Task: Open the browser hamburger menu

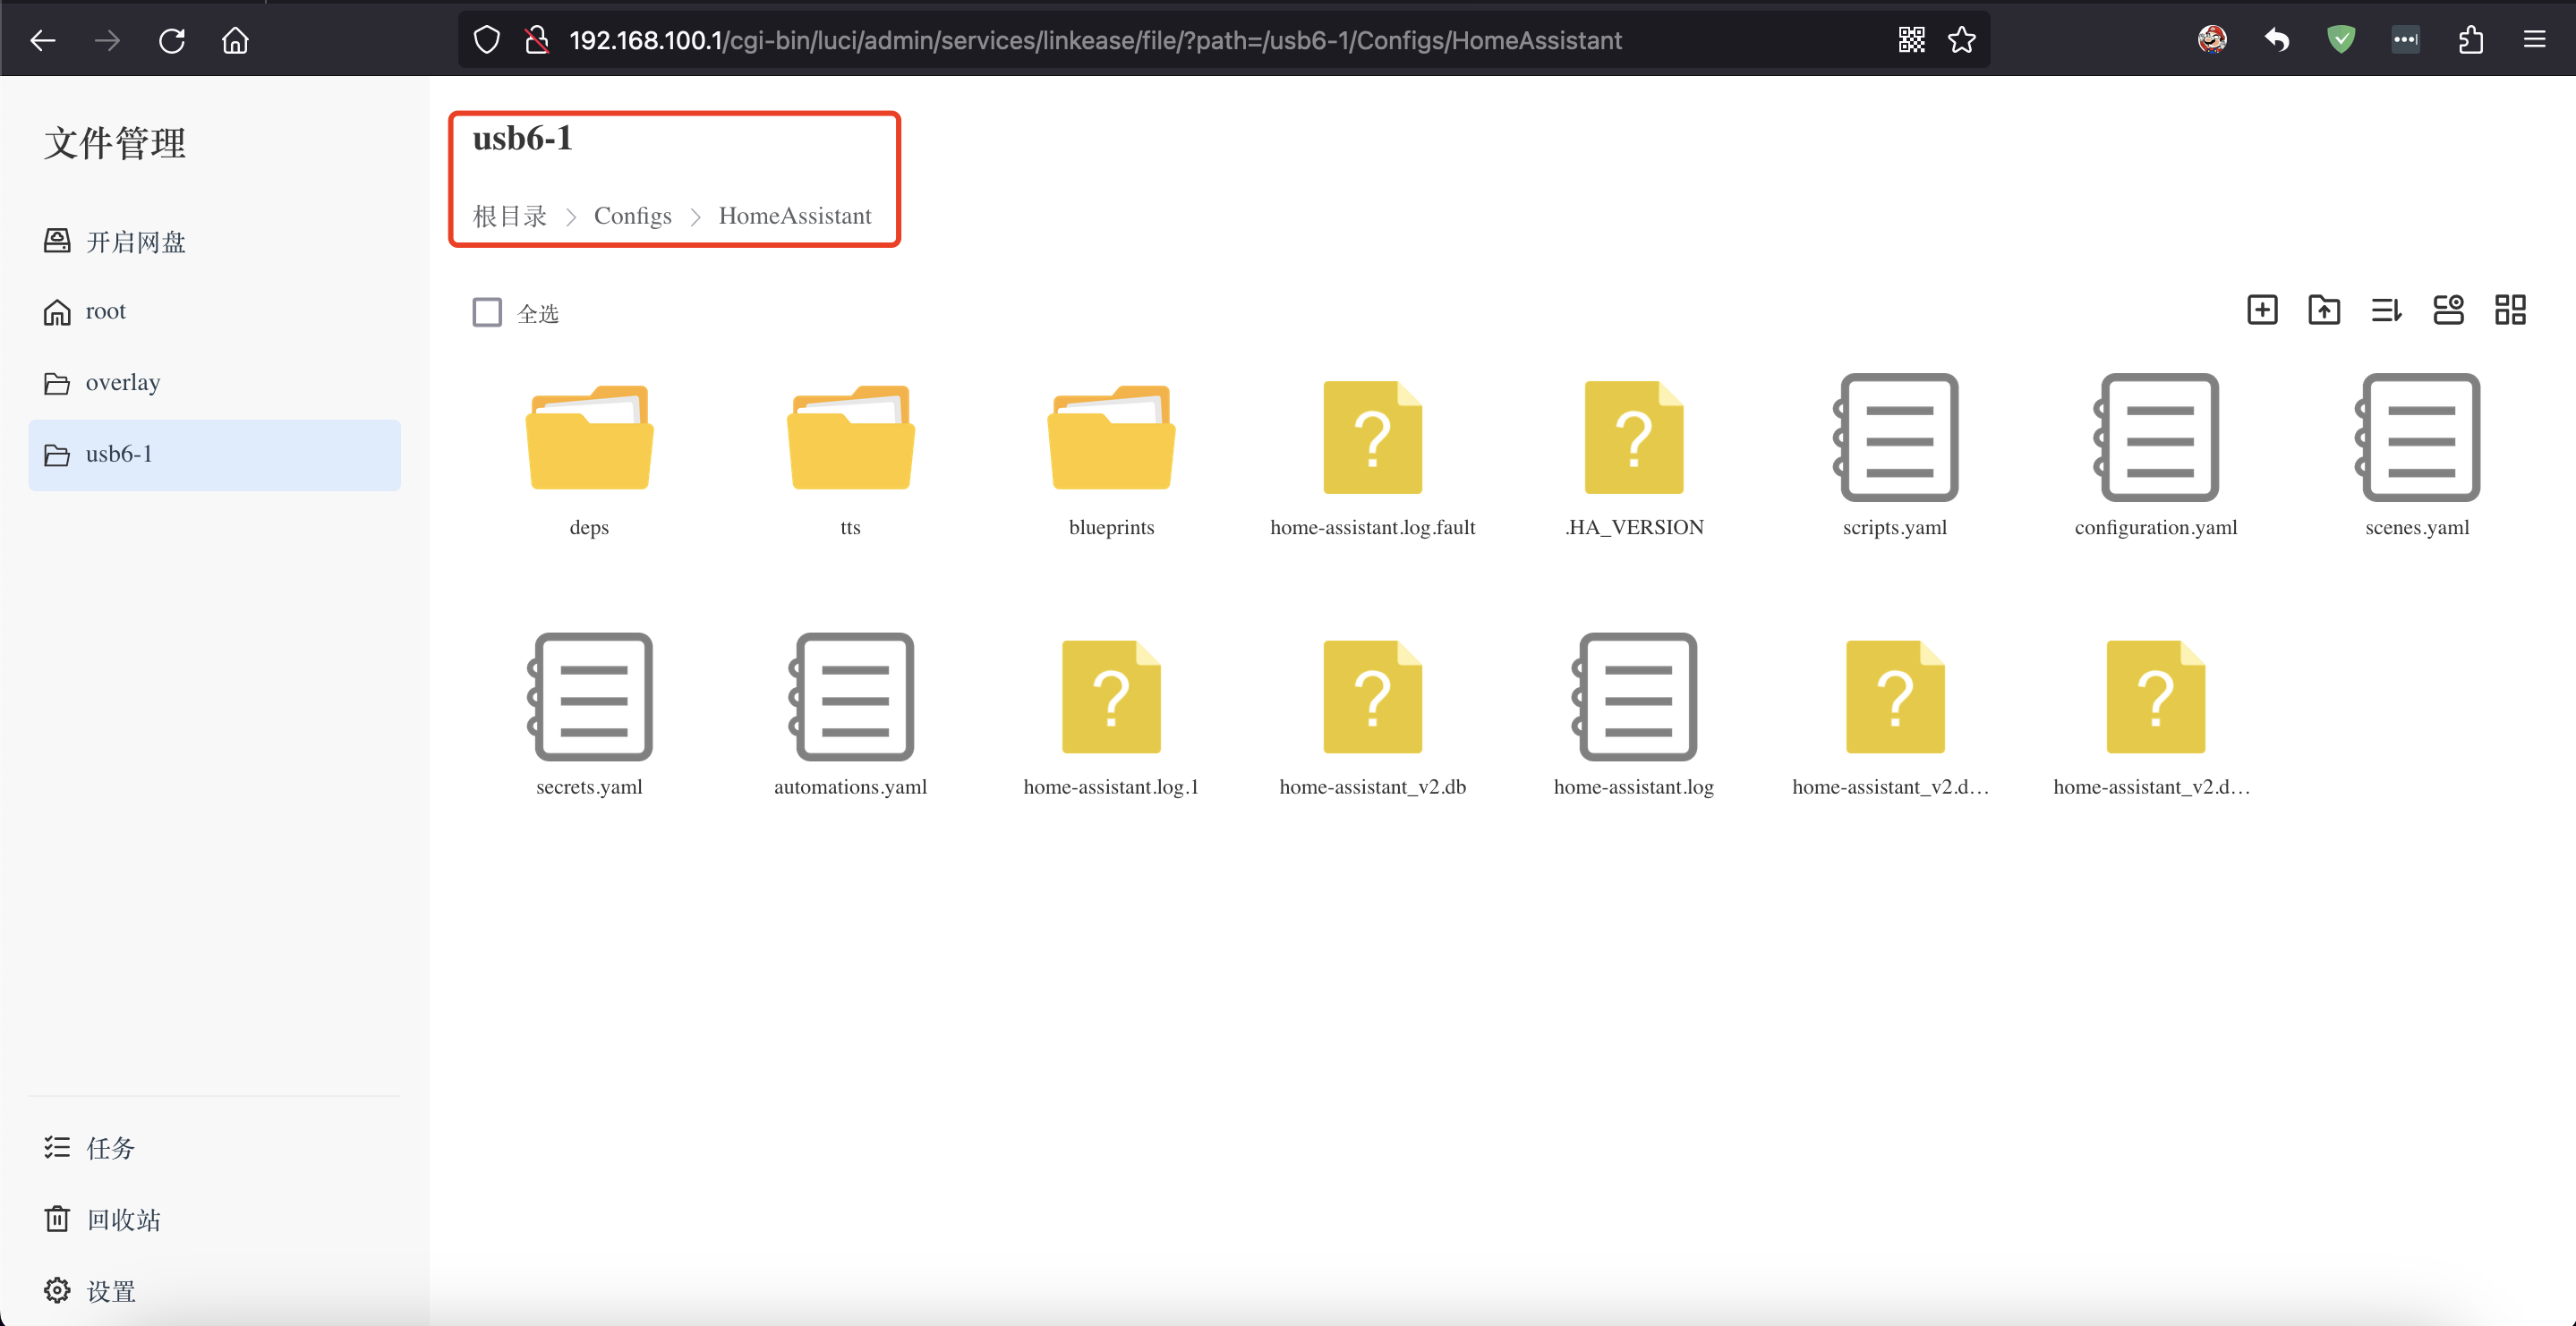Action: point(2534,40)
